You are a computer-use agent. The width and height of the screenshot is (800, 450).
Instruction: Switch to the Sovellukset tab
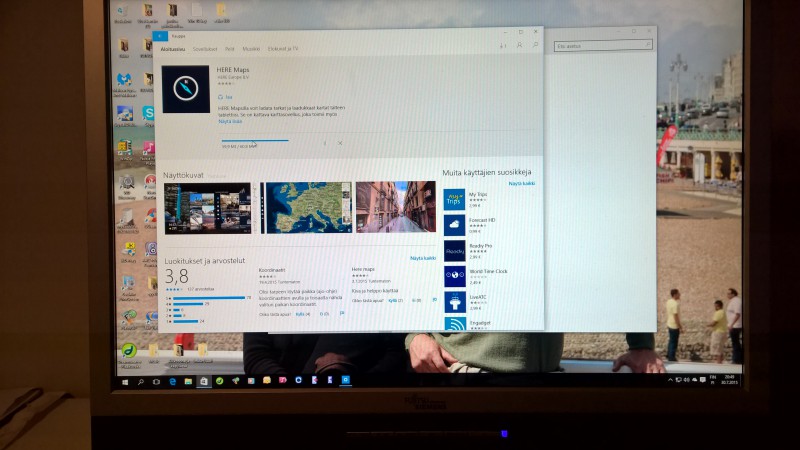[x=205, y=48]
